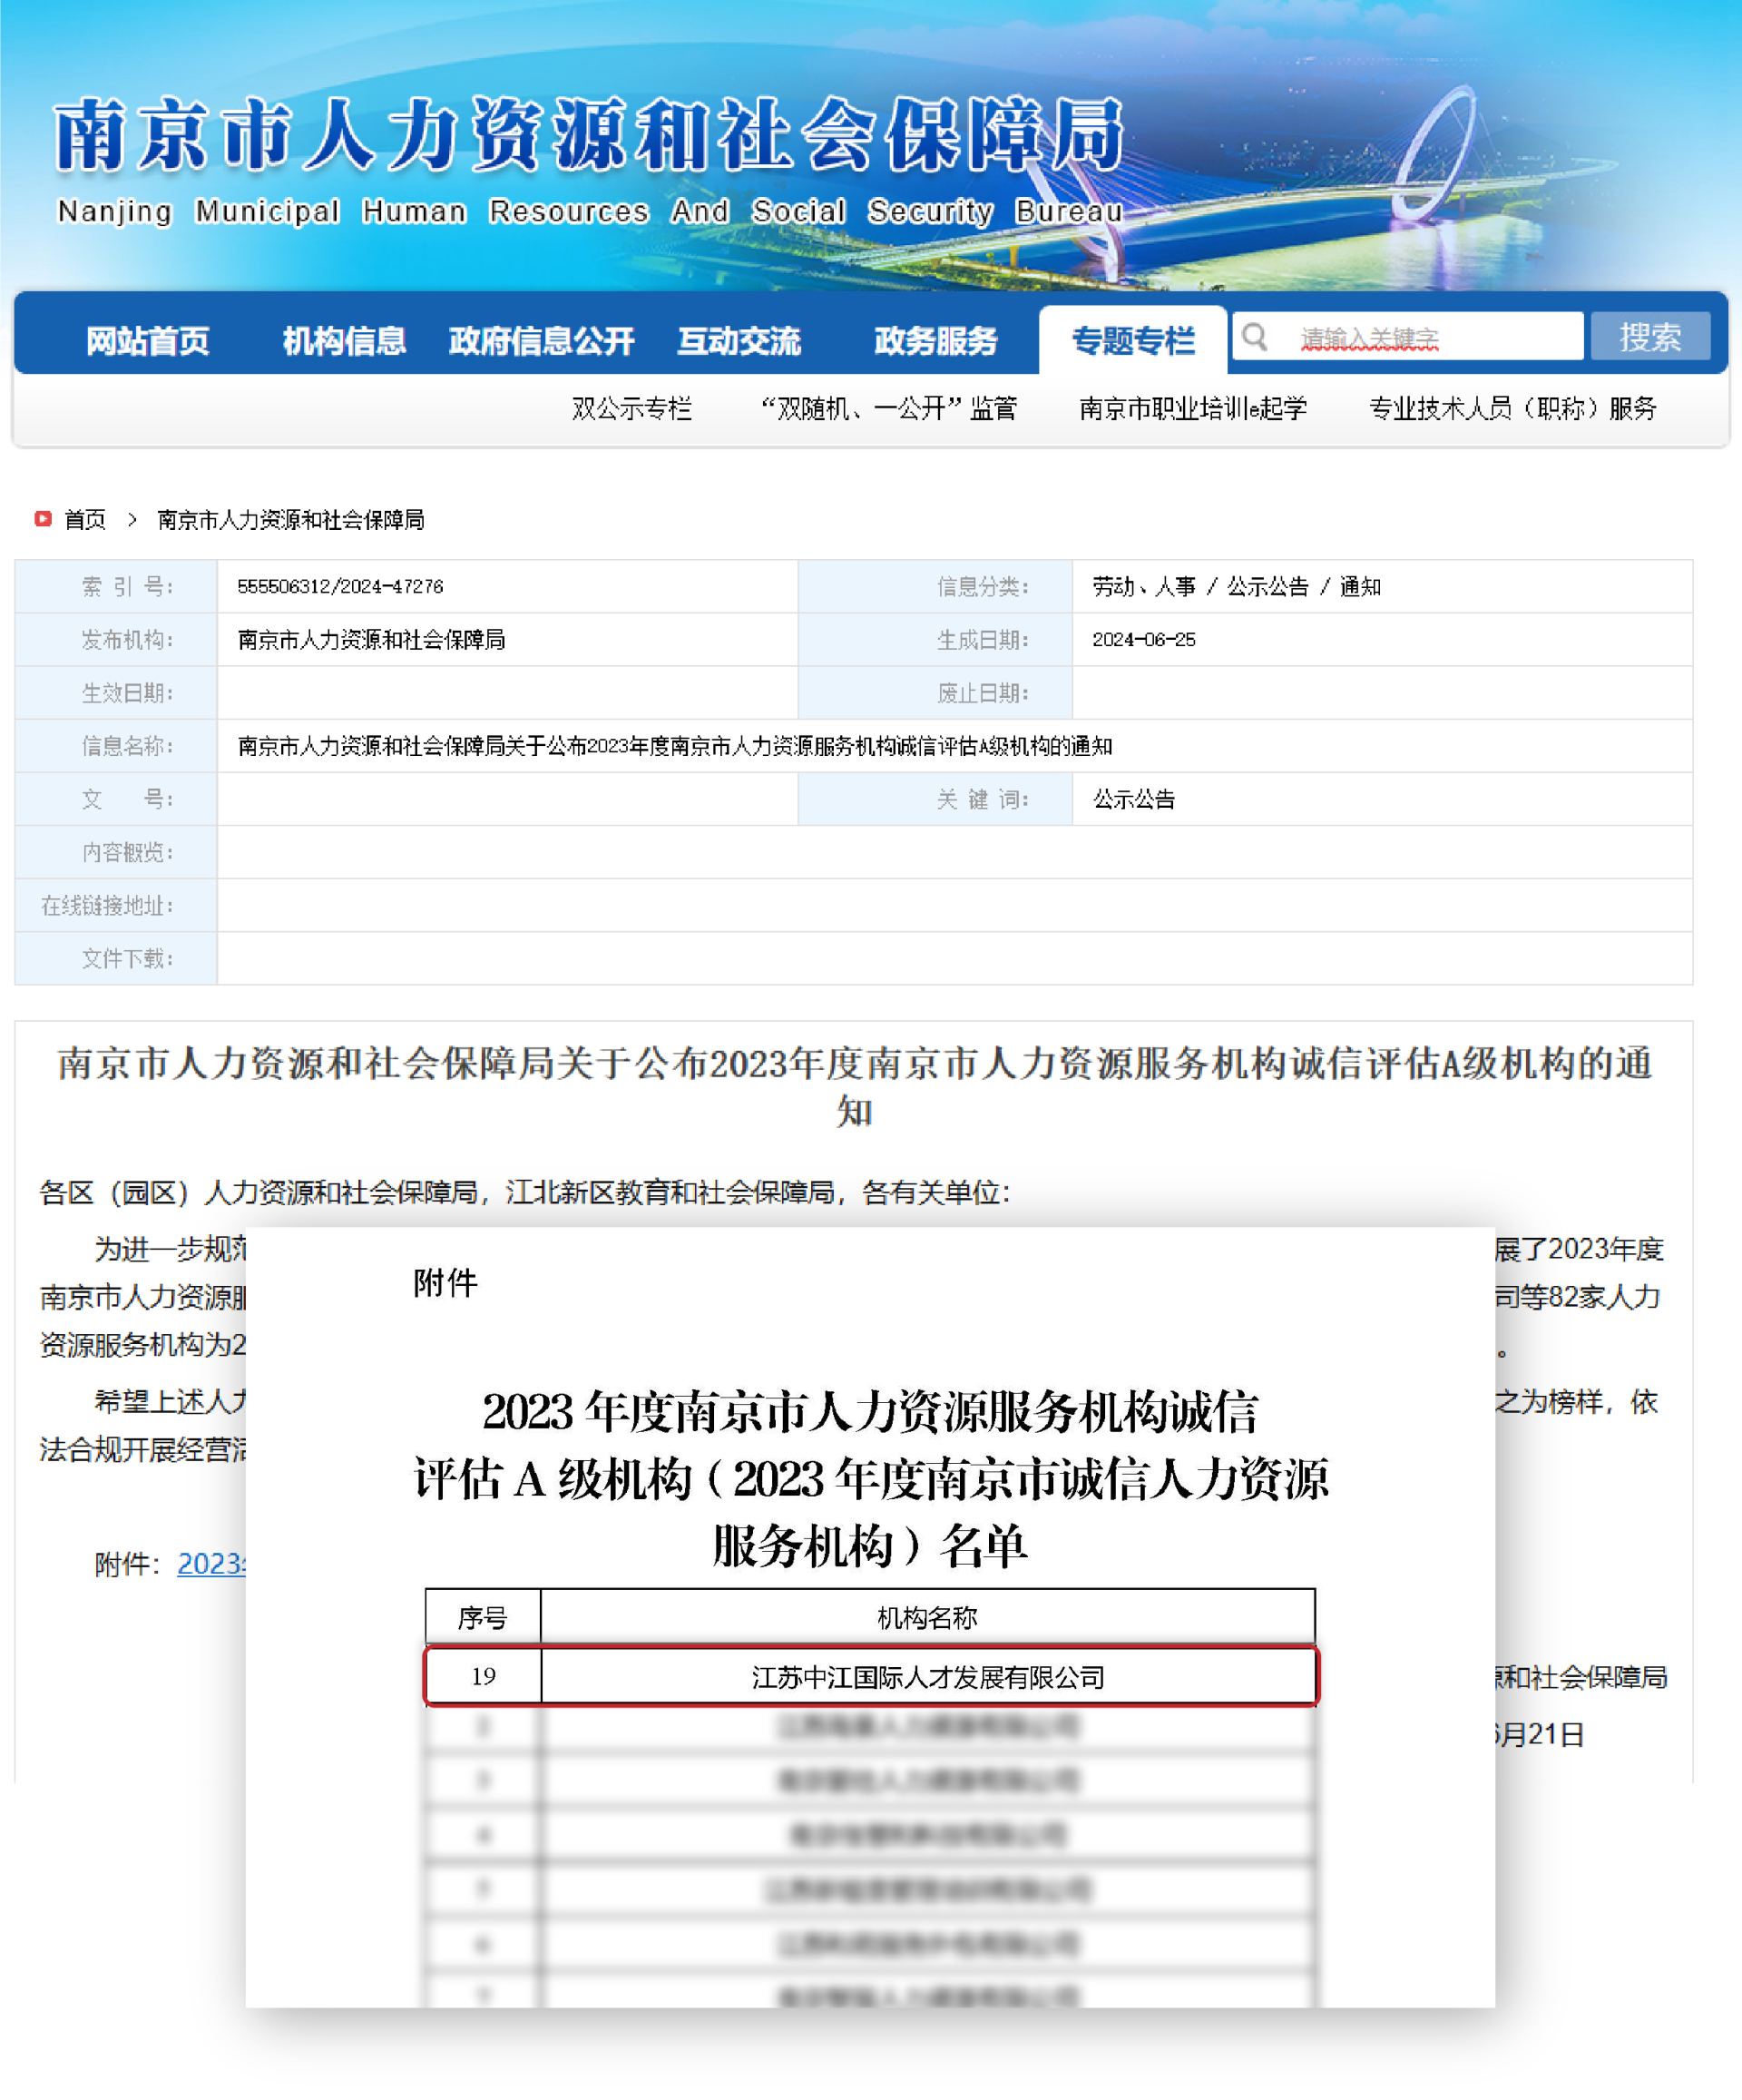Click 附件 heading in the popup
The width and height of the screenshot is (1742, 2100).
coord(445,1282)
